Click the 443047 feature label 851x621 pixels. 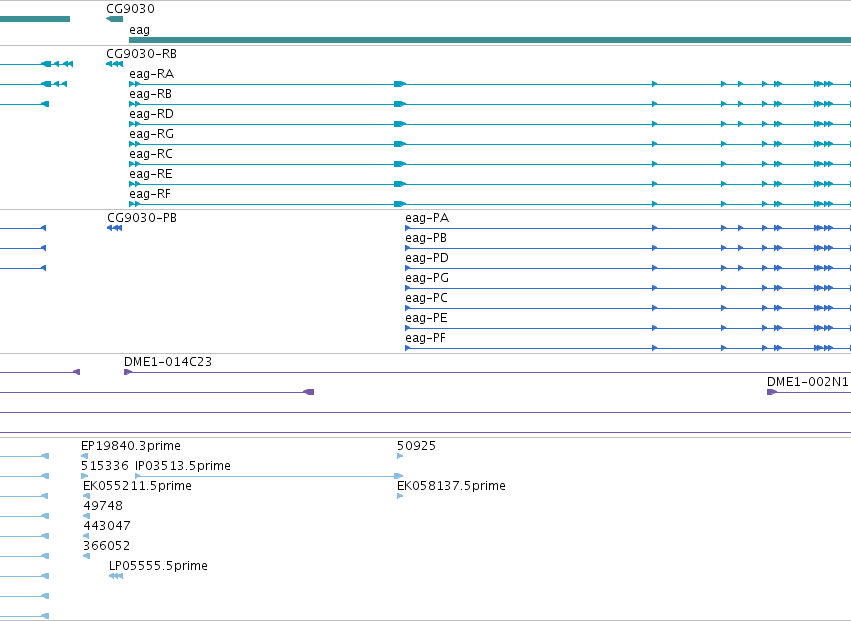pyautogui.click(x=107, y=527)
